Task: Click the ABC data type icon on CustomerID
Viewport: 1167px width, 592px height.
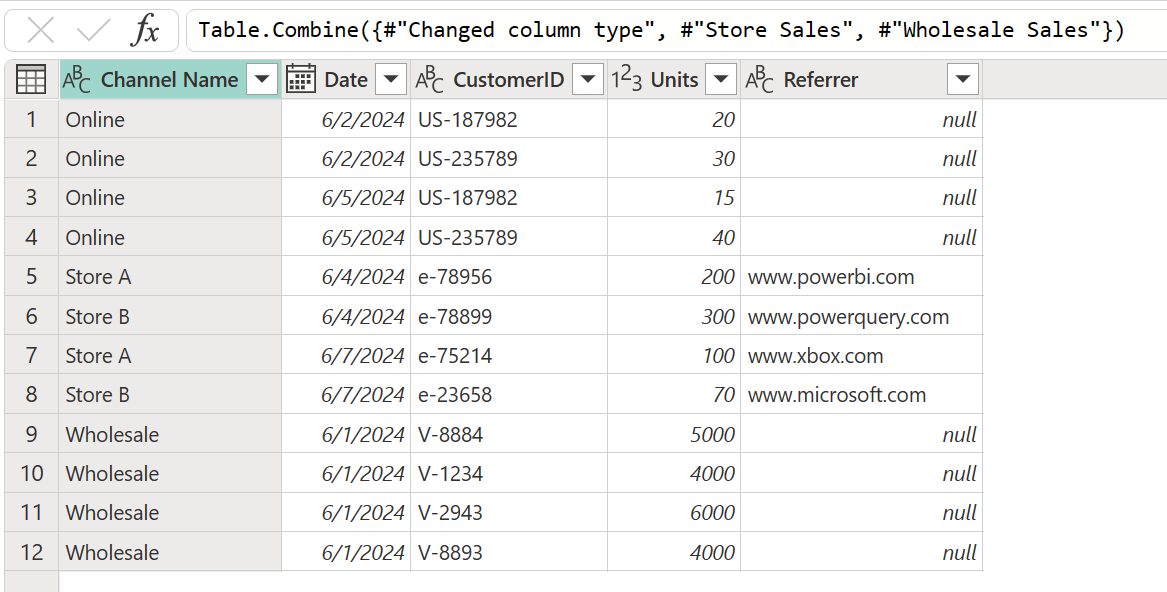Action: pos(432,79)
